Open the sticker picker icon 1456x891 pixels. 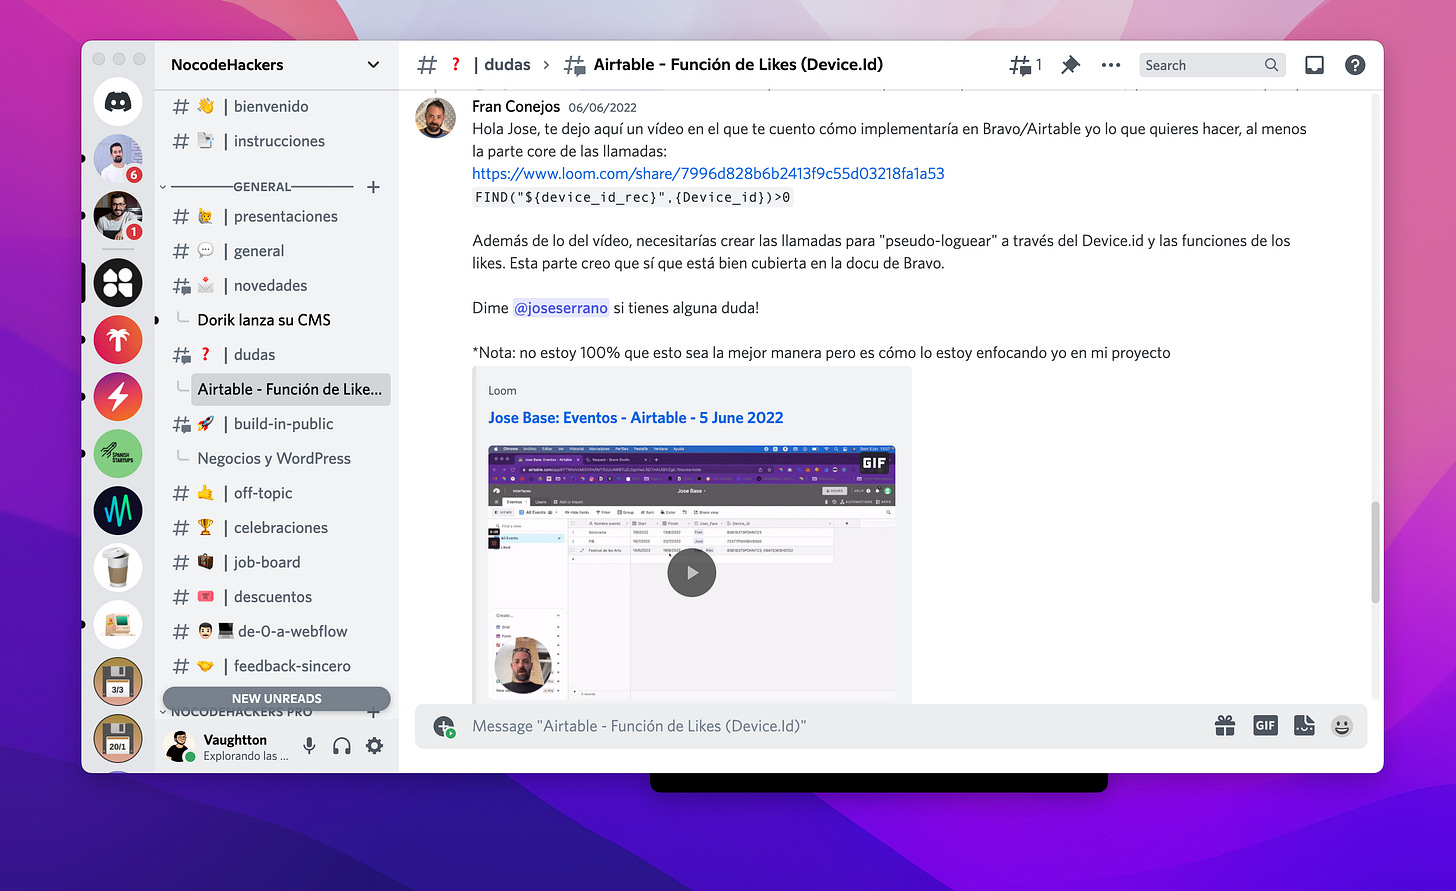(1304, 726)
